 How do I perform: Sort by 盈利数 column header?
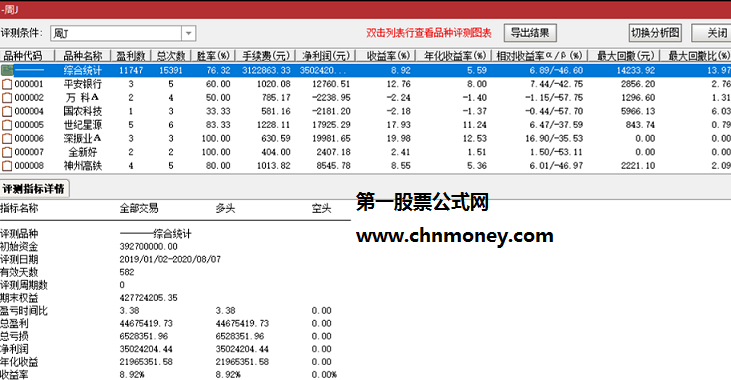[x=131, y=56]
